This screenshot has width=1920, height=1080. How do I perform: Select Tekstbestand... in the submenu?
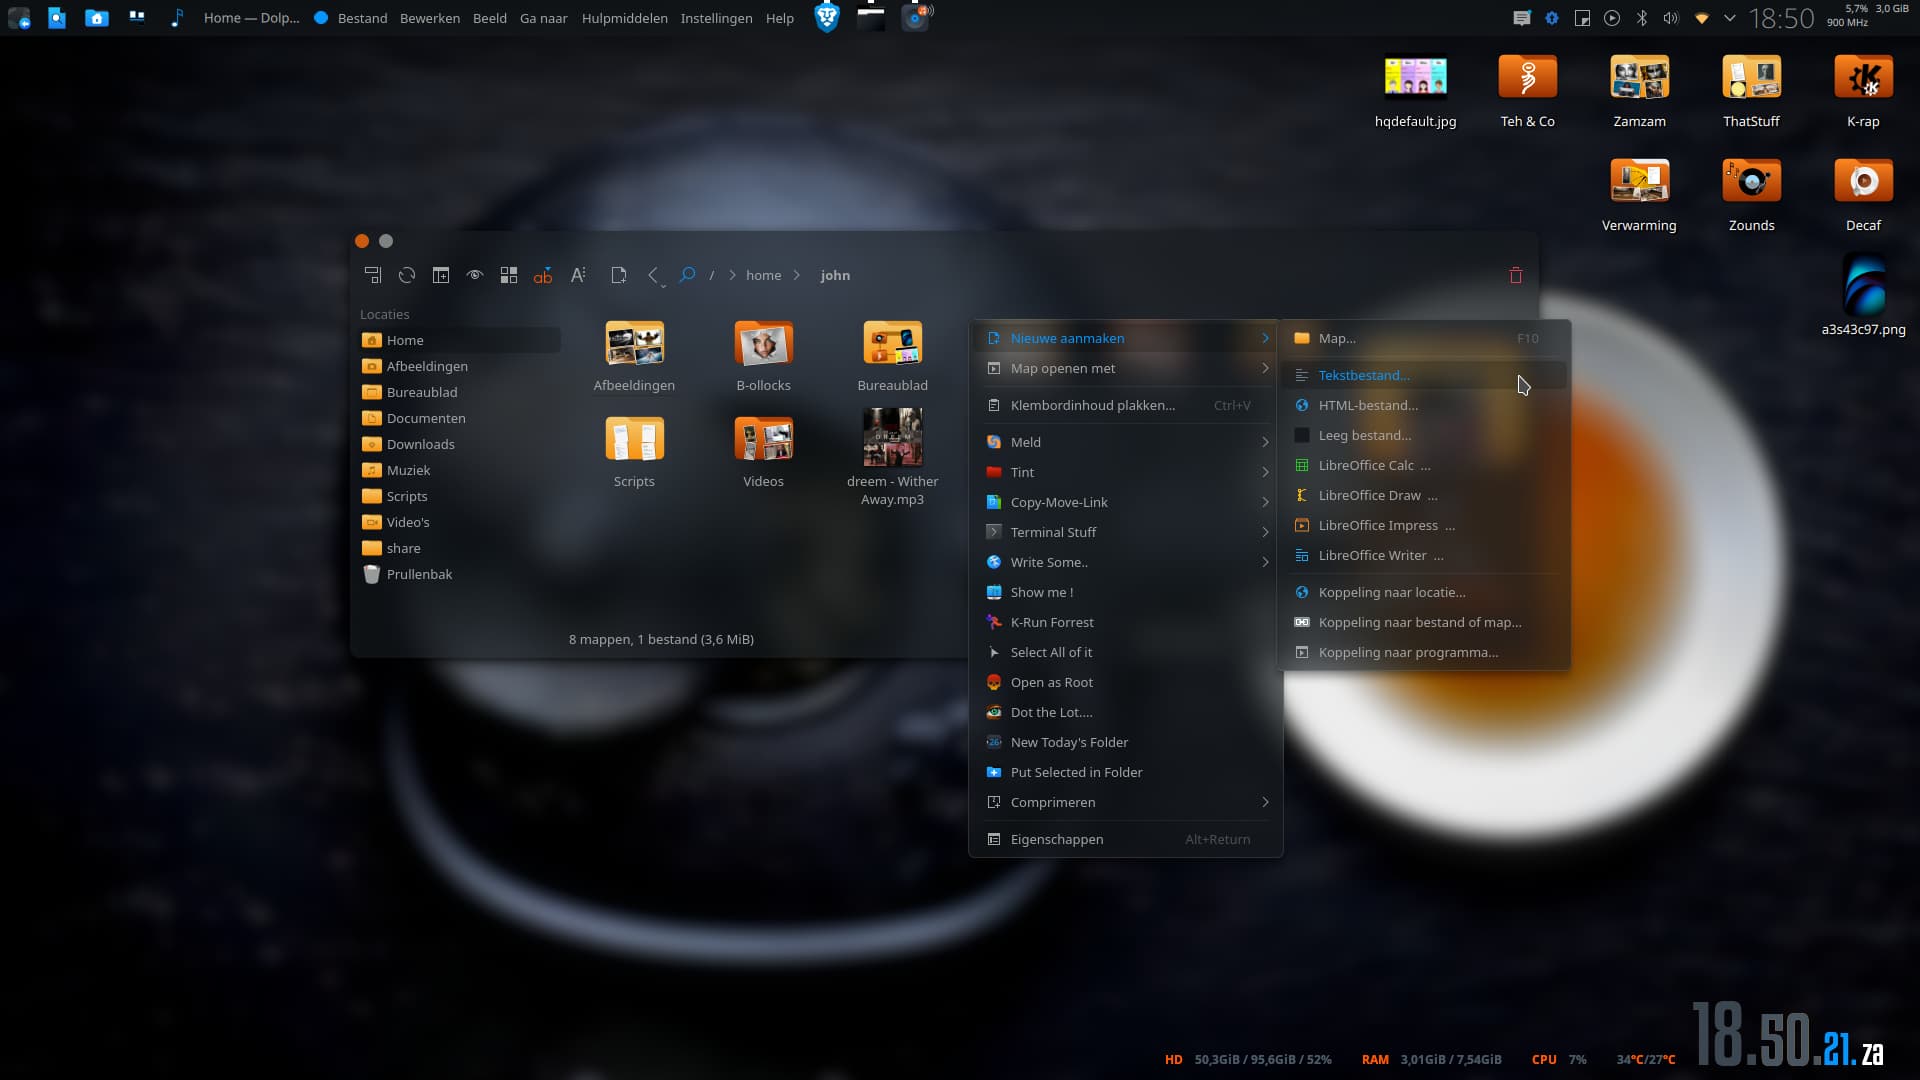click(x=1424, y=375)
